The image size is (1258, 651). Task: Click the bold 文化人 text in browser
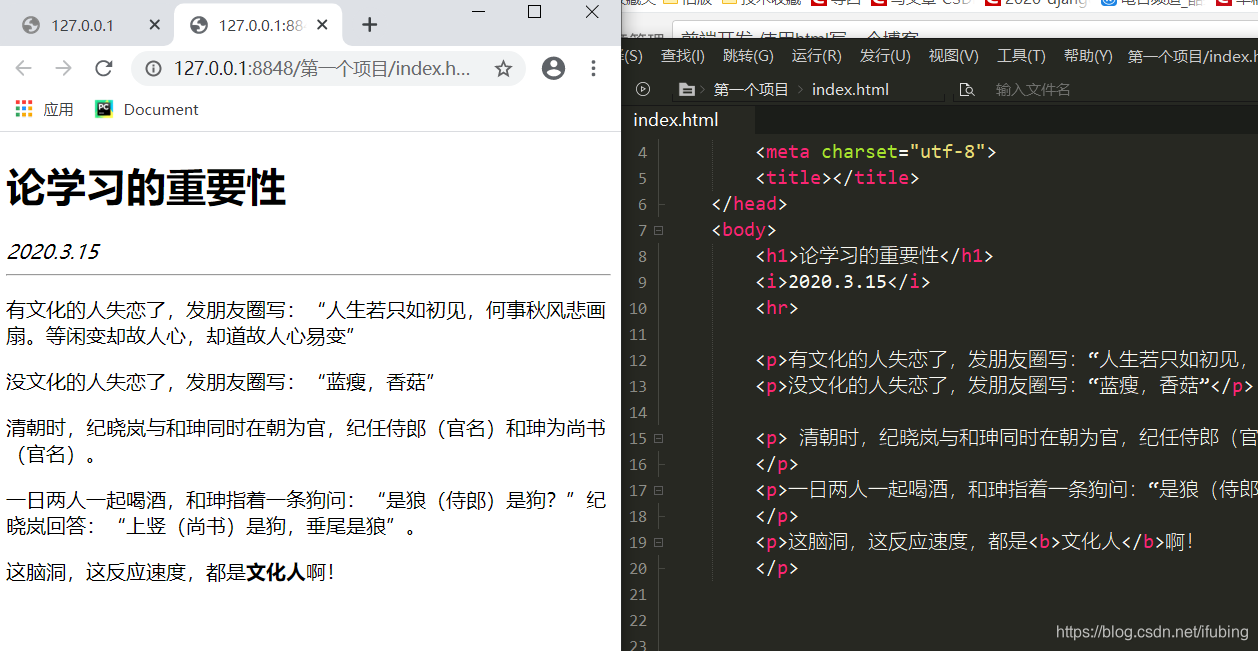[275, 572]
